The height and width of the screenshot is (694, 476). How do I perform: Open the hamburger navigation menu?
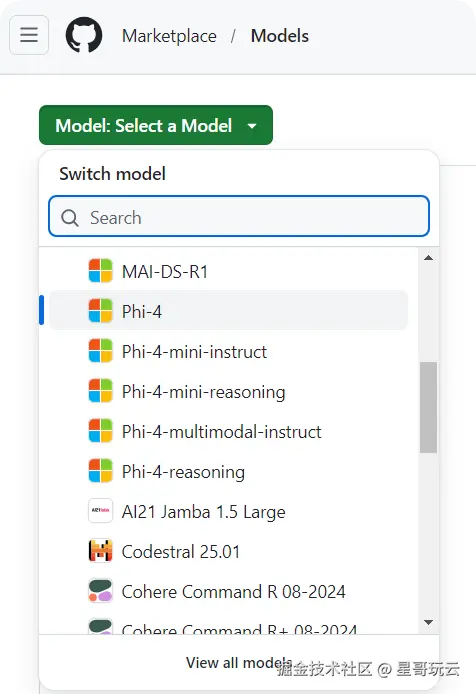(29, 35)
